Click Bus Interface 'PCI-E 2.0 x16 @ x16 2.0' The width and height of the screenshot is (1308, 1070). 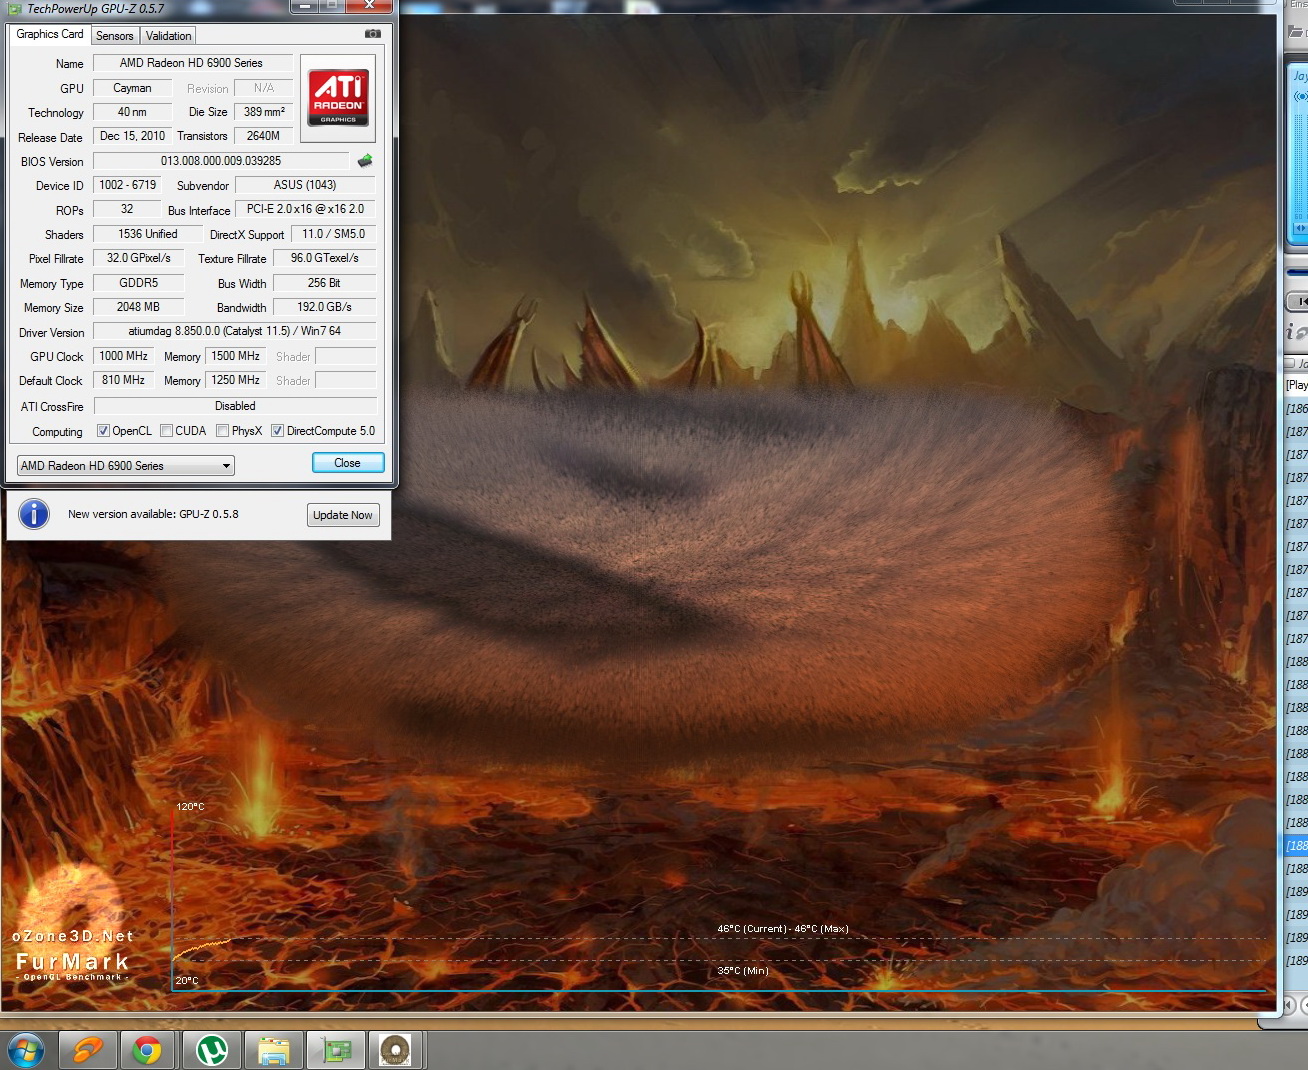tap(305, 209)
